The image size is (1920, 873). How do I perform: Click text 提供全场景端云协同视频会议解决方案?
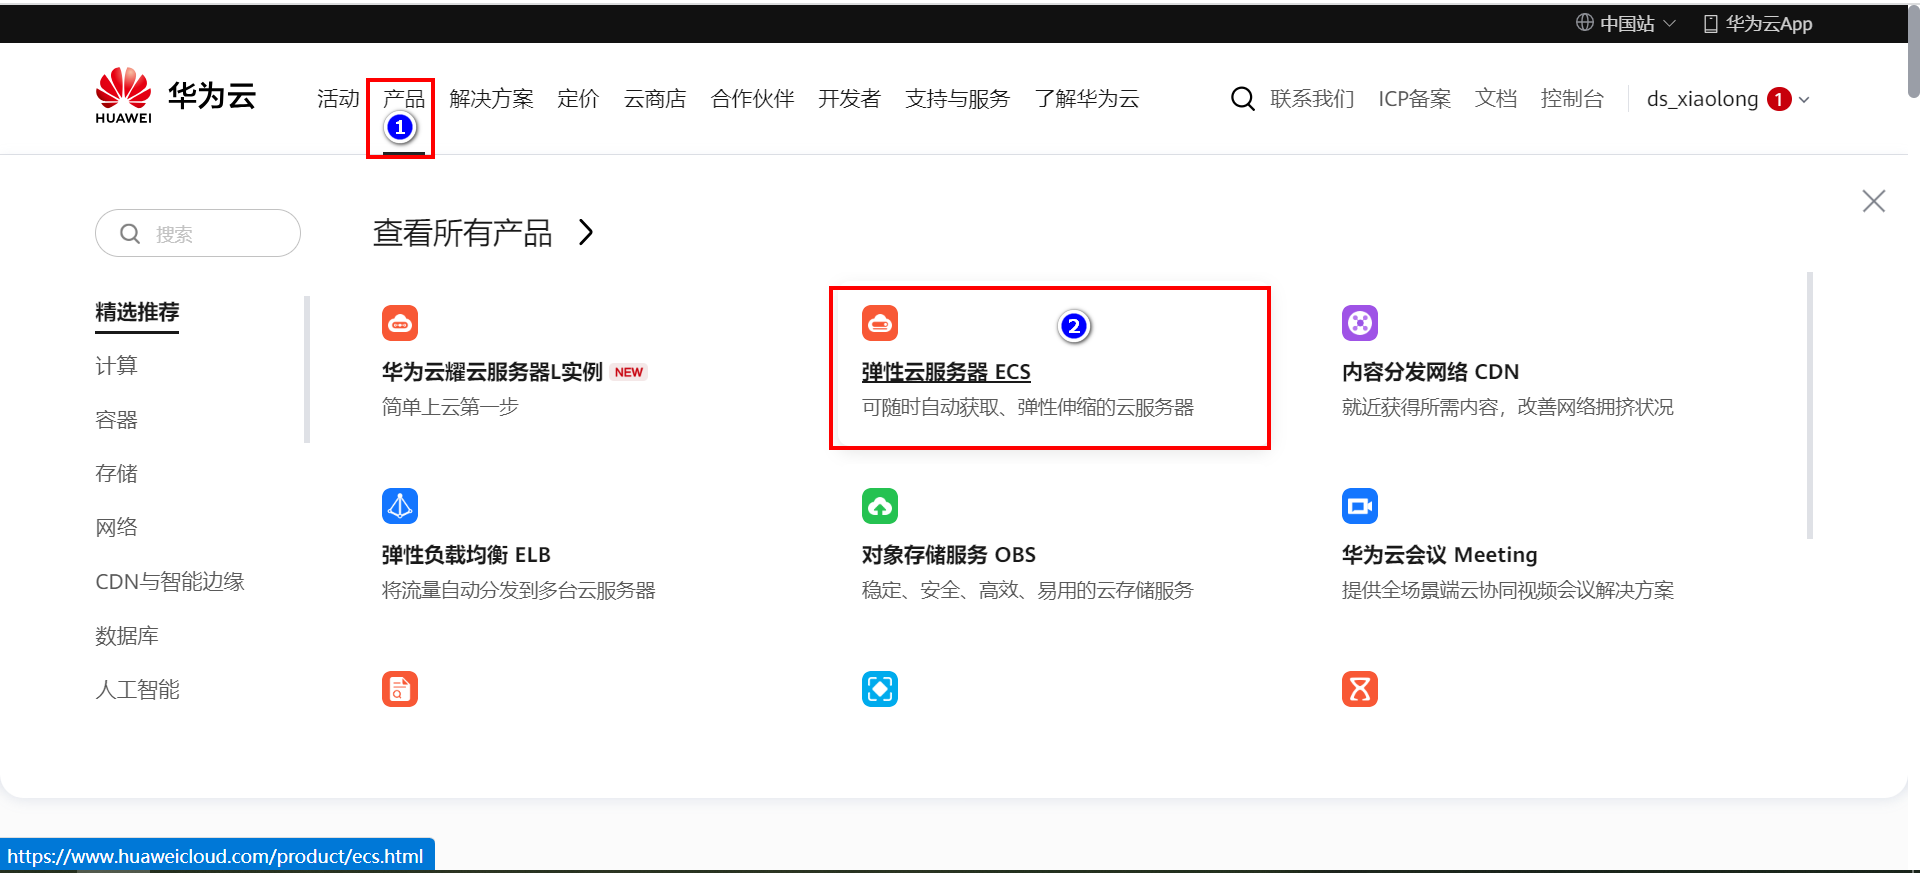point(1508,590)
